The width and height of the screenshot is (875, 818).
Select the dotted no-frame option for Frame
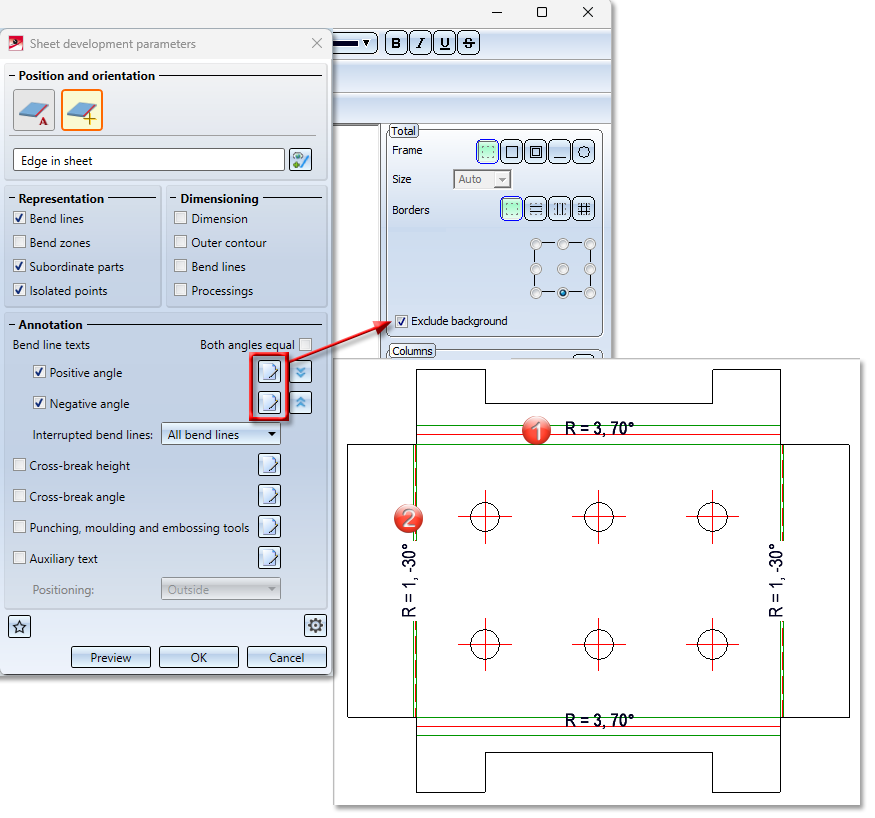point(487,152)
